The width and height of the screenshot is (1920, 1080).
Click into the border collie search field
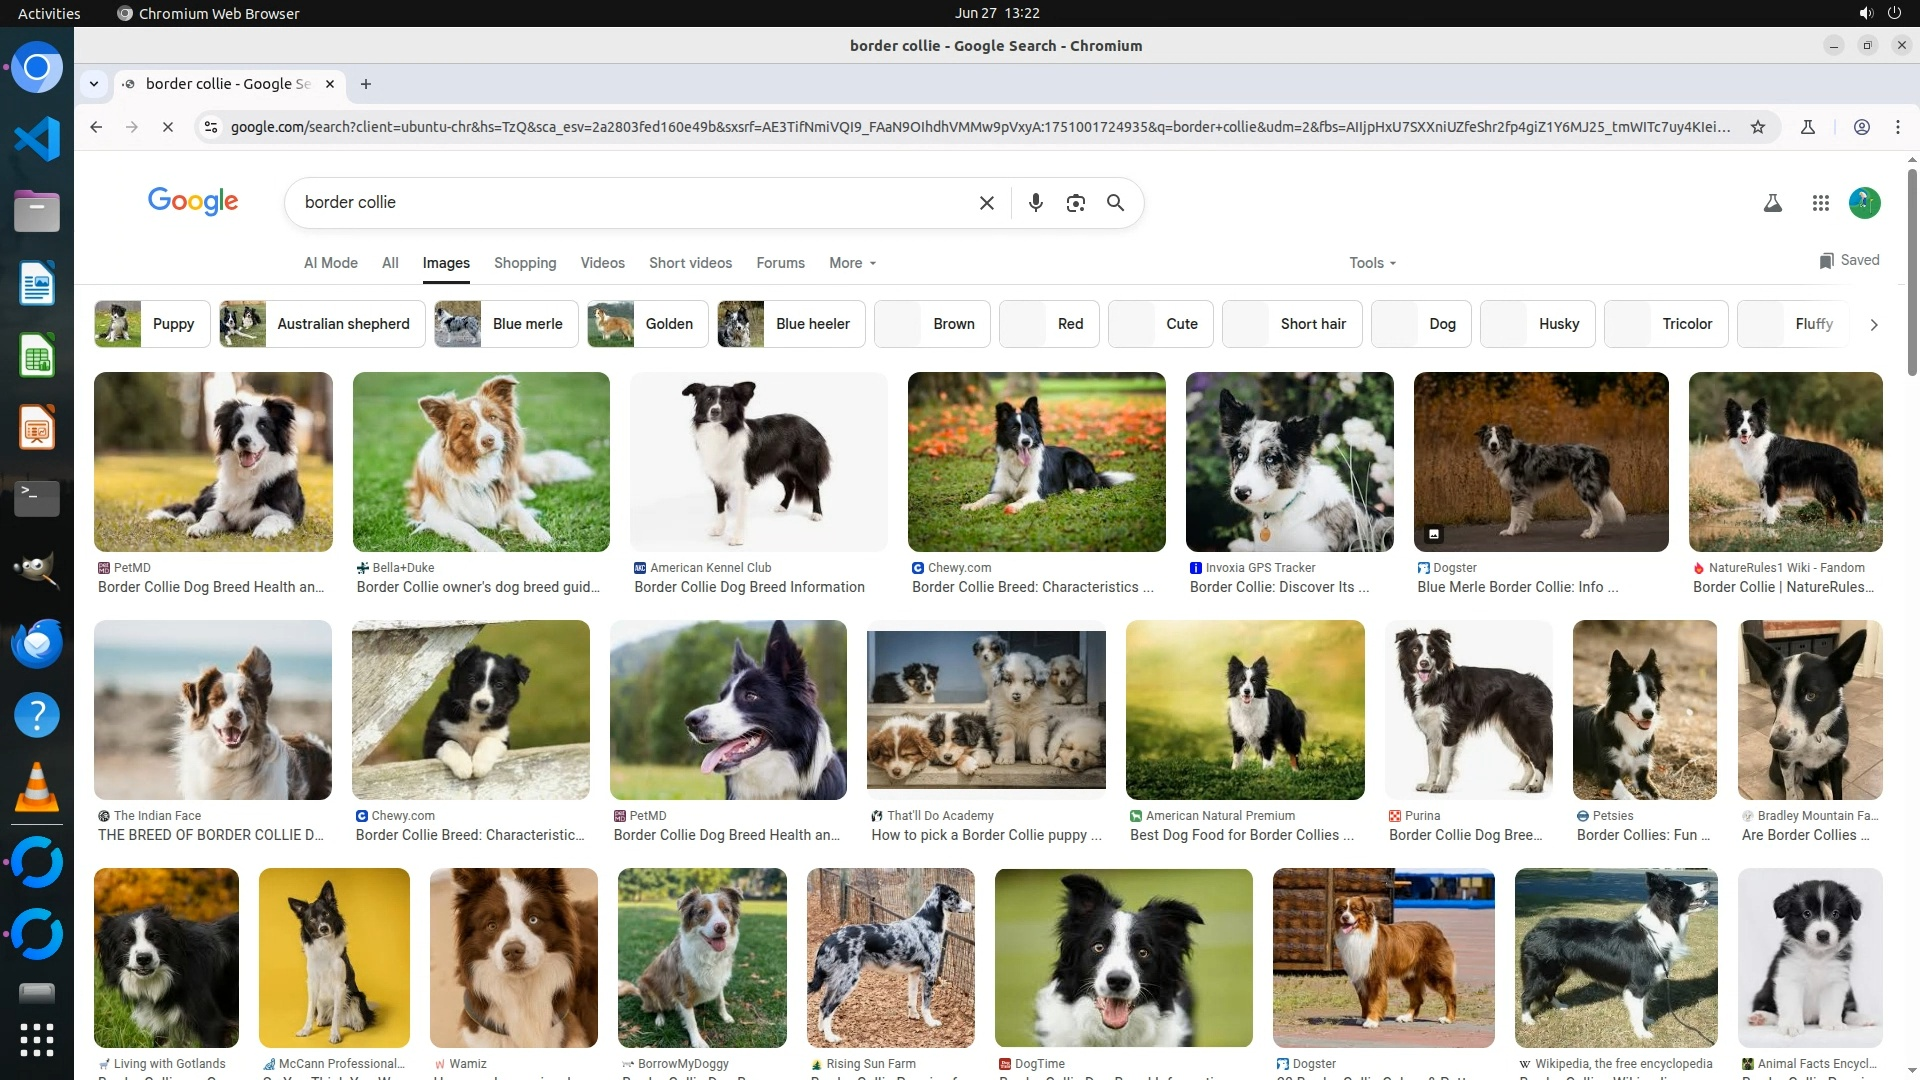630,203
